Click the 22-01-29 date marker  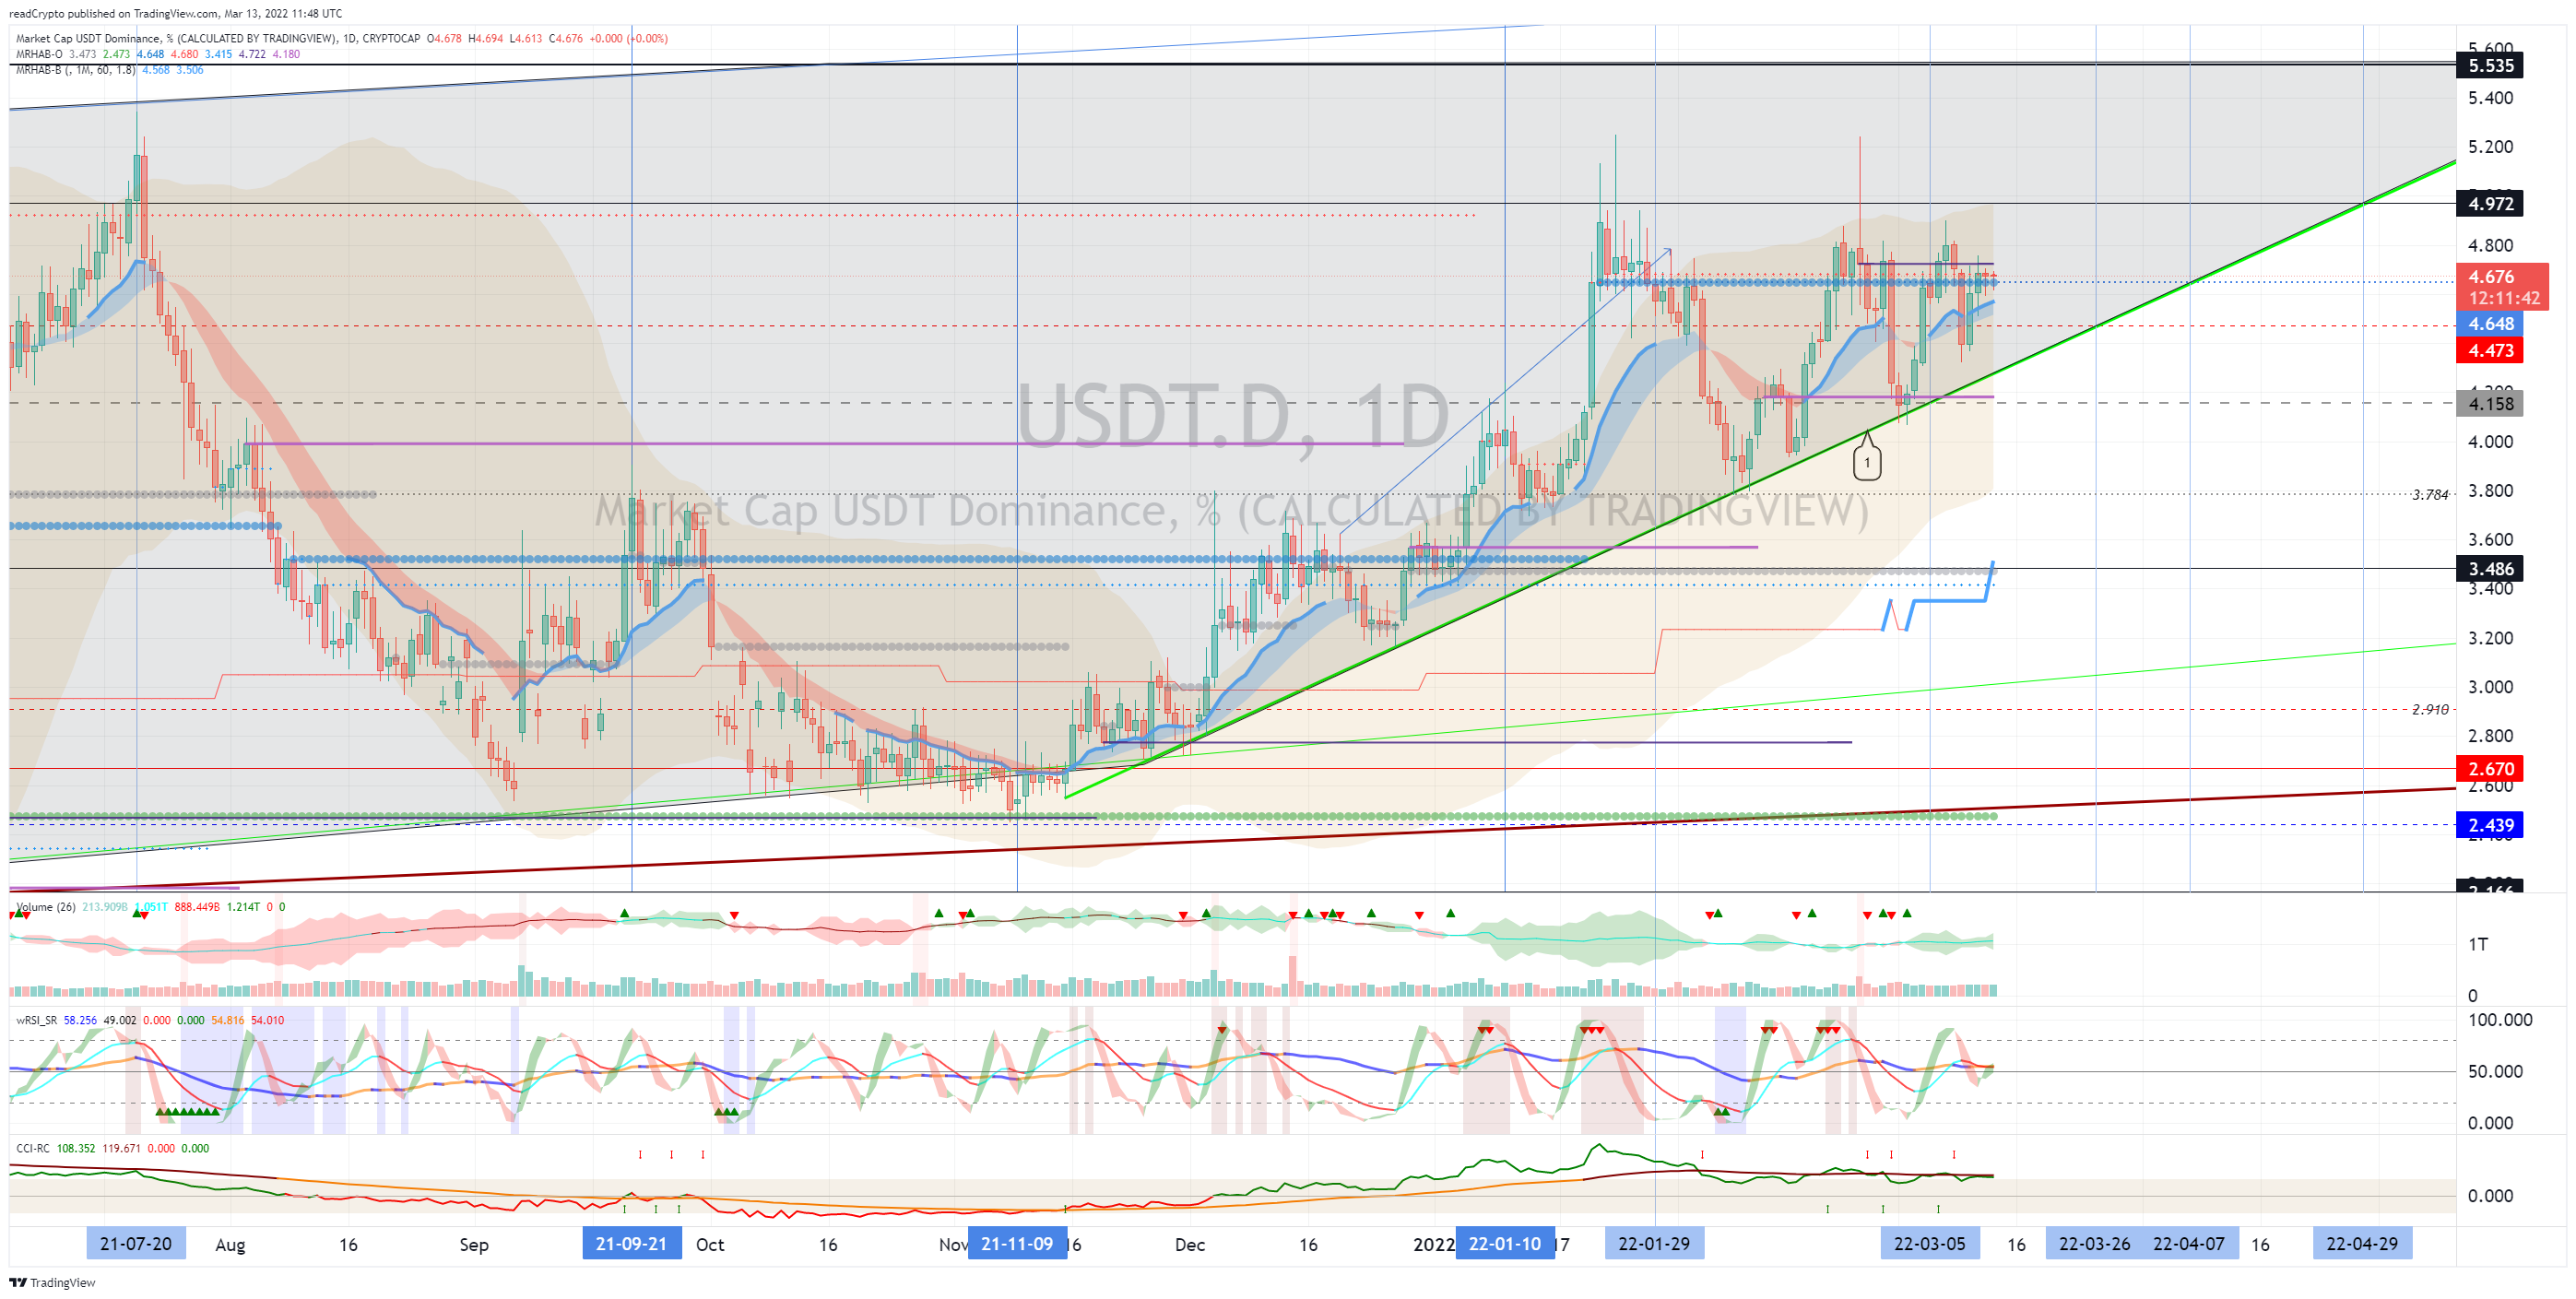click(x=1654, y=1244)
